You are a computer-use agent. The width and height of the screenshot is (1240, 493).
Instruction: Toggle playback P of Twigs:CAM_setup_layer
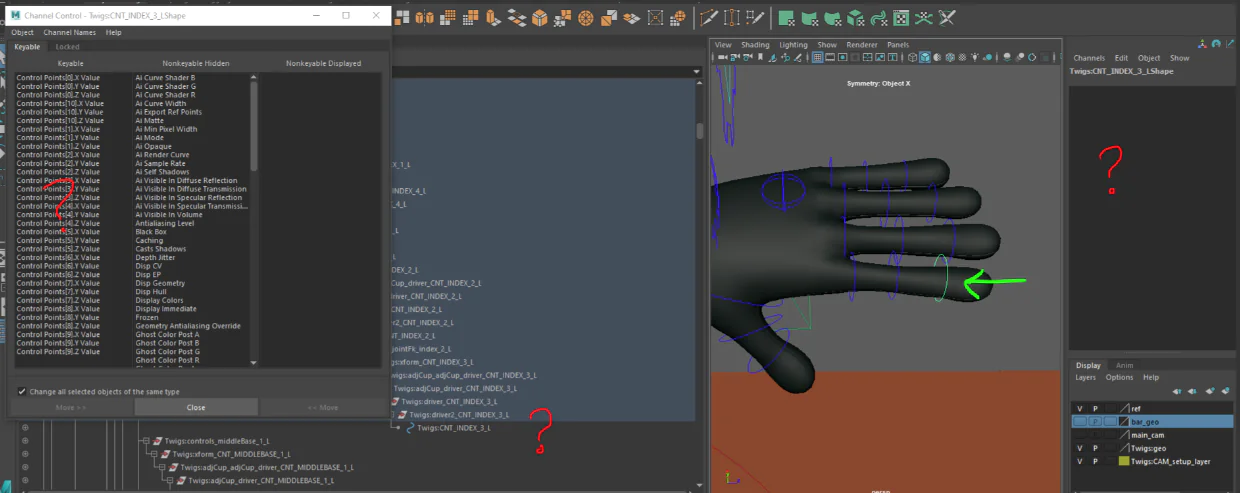point(1095,461)
